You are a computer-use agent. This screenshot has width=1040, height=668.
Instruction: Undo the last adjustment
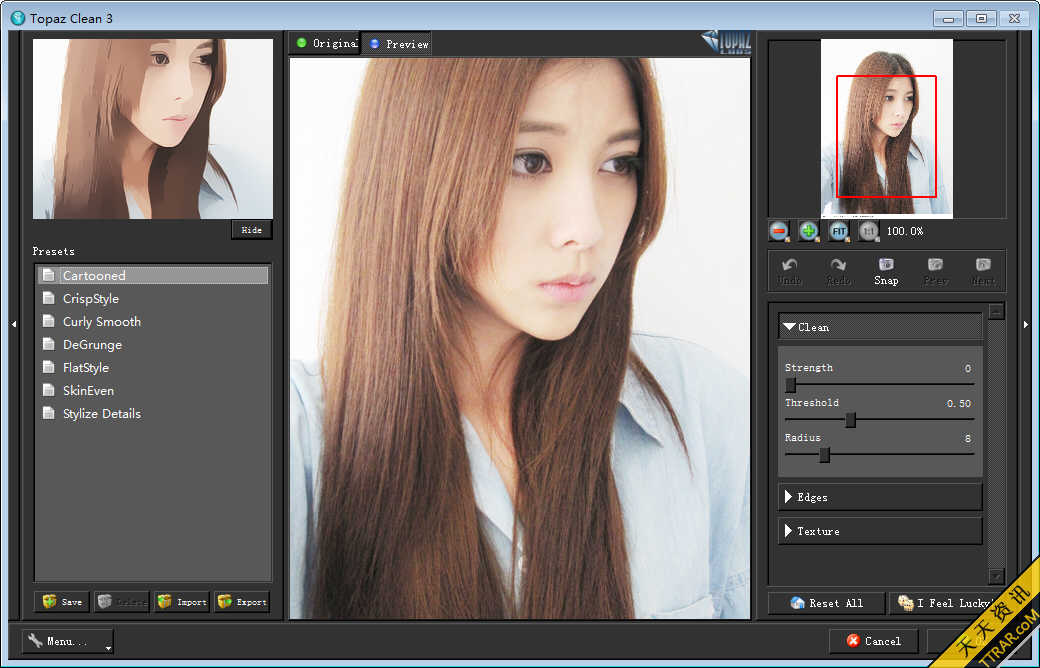click(x=790, y=271)
